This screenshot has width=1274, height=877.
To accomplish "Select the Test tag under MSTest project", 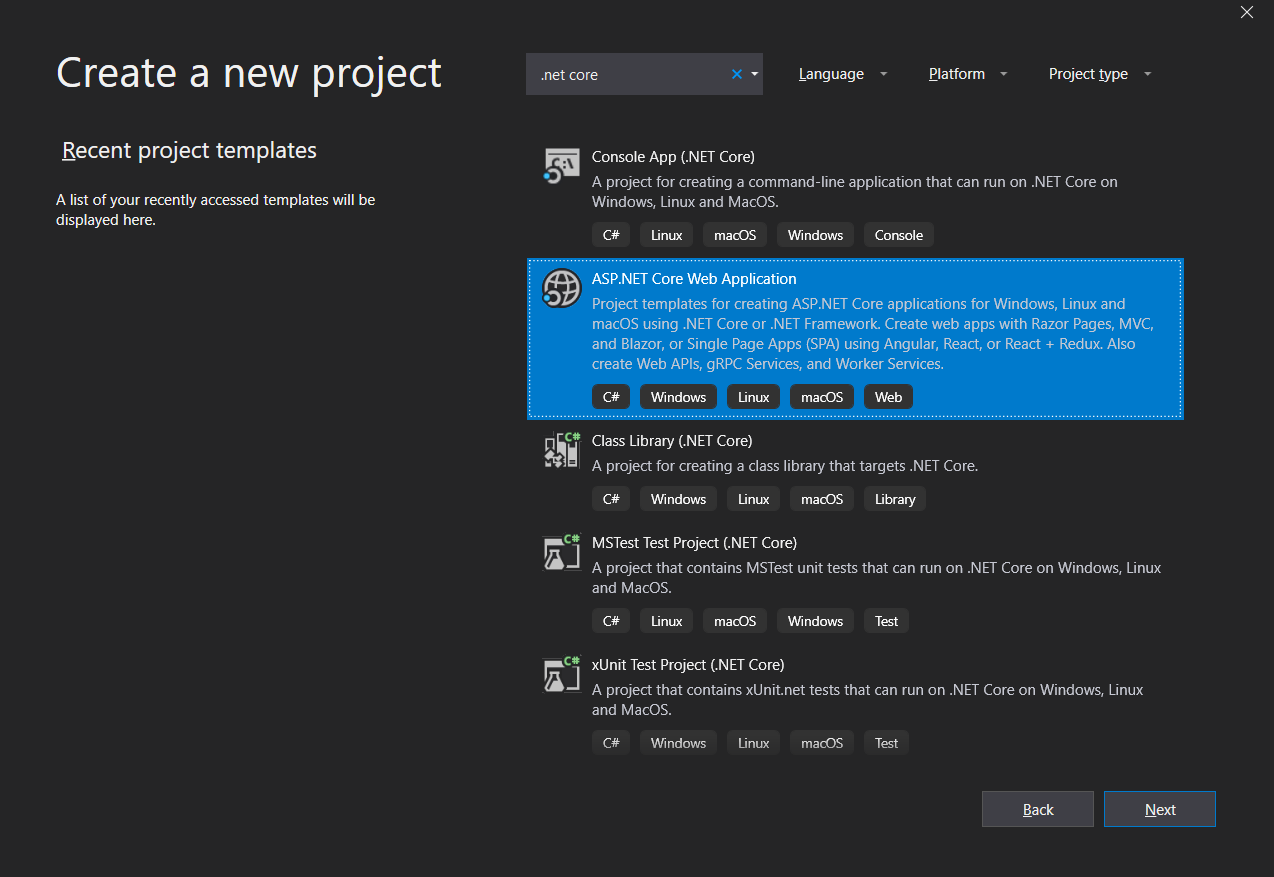I will coord(886,620).
